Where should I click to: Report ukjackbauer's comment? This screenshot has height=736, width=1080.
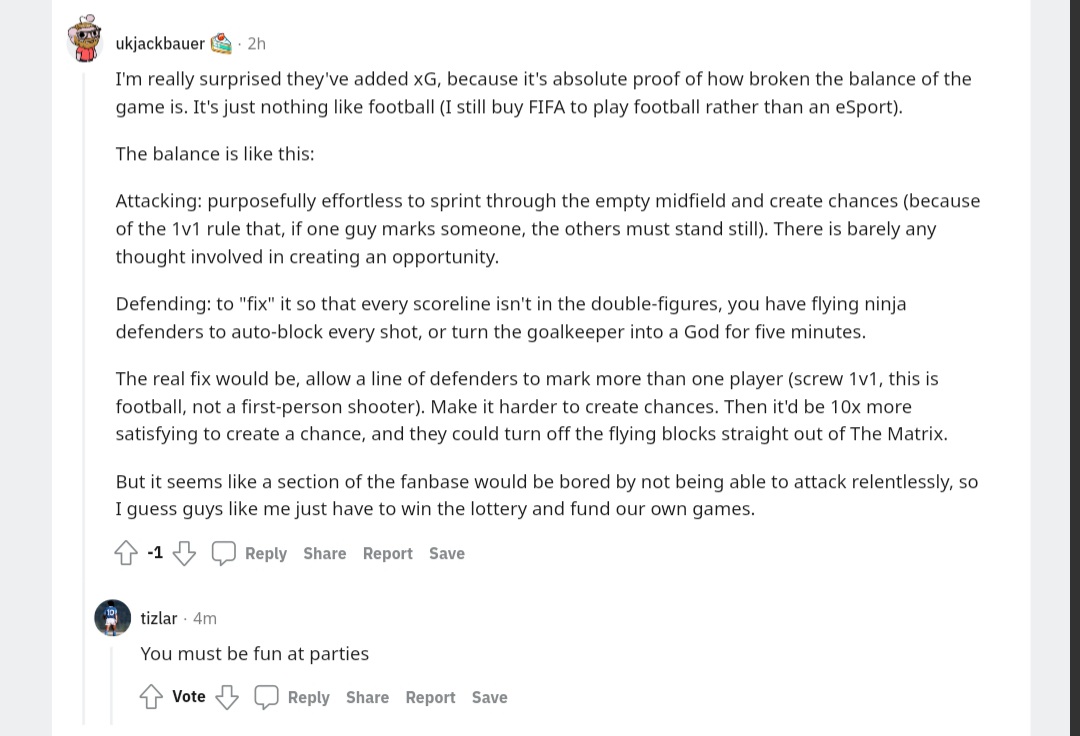[x=387, y=553]
